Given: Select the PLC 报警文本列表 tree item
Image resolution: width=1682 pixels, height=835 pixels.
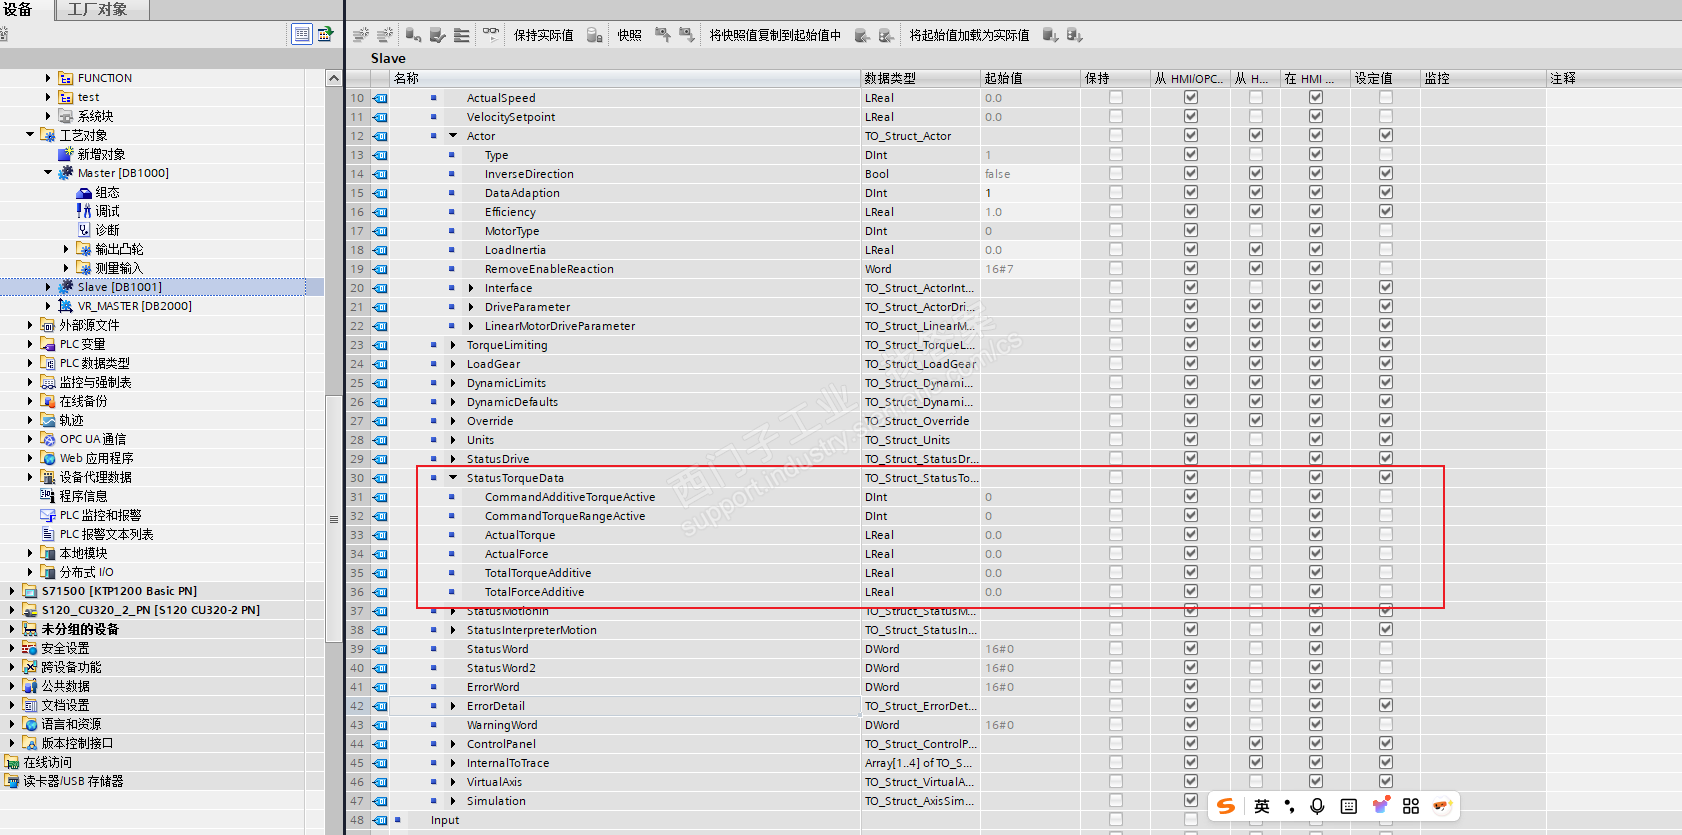Looking at the screenshot, I should pos(106,534).
